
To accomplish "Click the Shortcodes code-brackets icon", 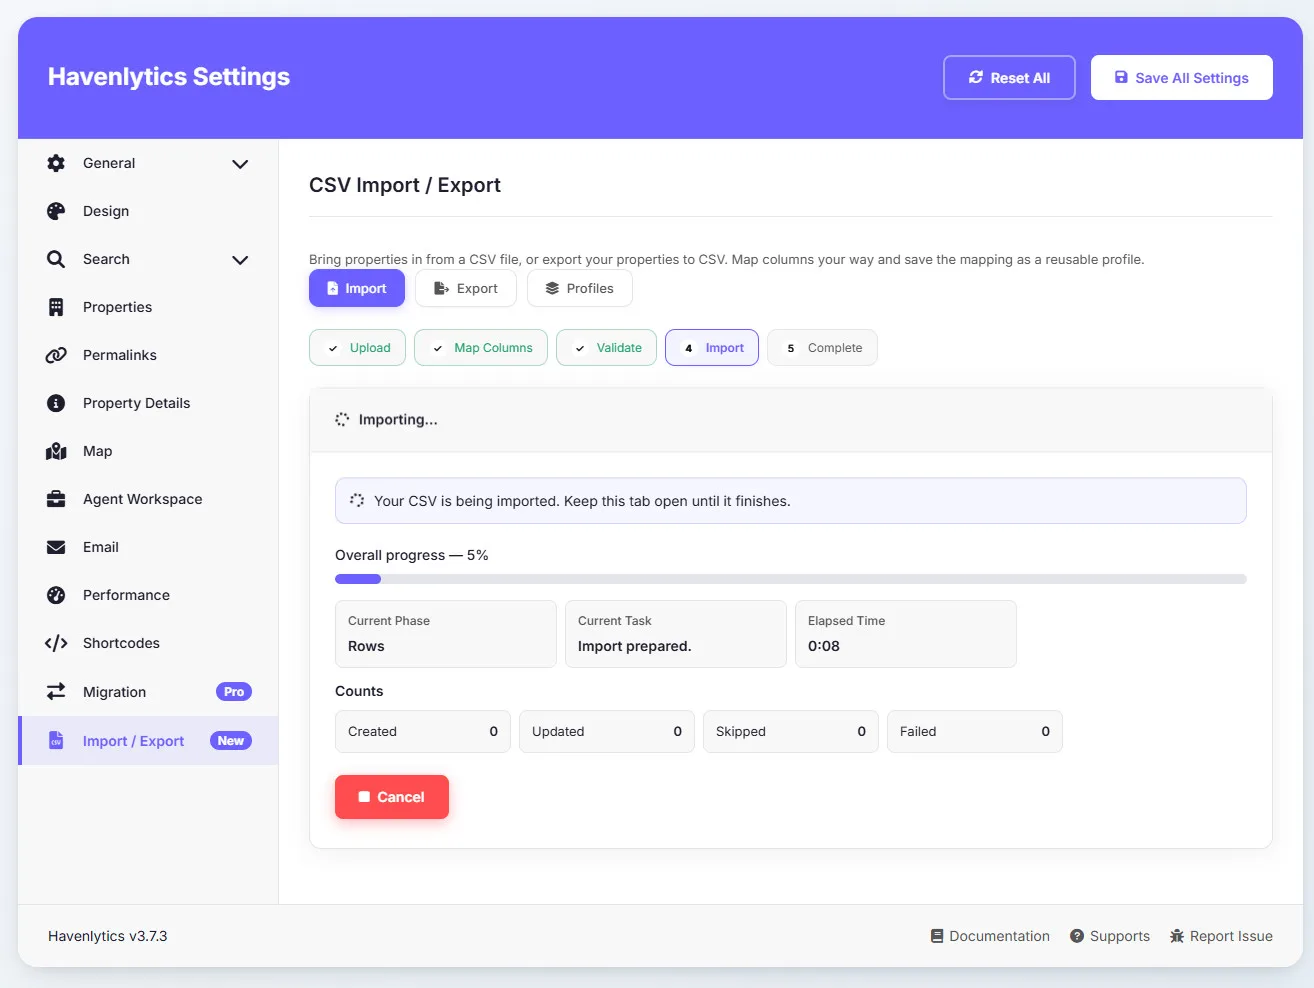I will (56, 643).
